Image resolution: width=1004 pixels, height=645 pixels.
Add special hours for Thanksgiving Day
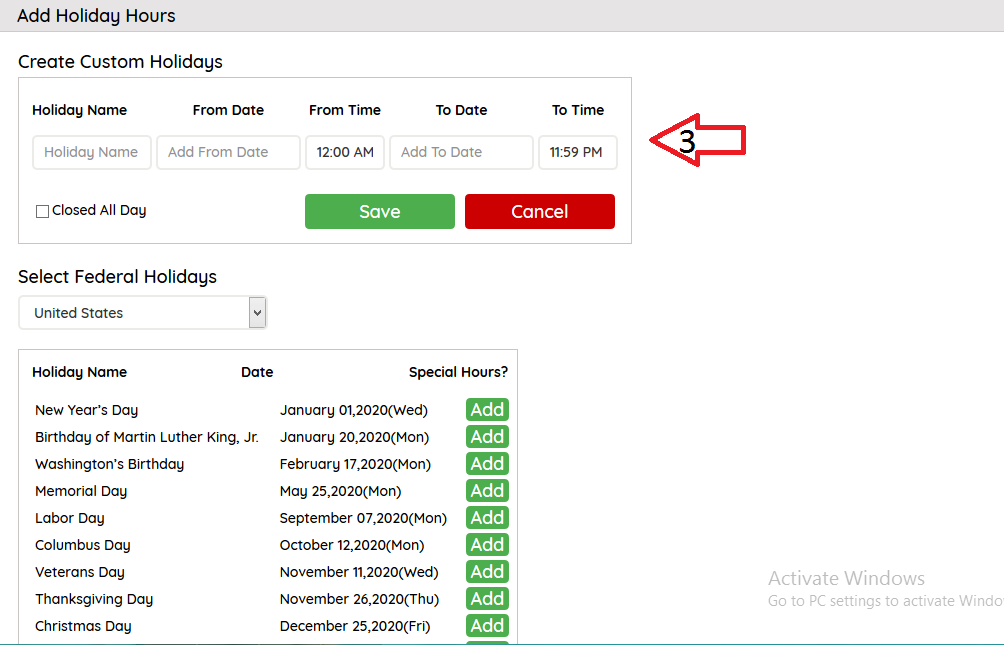(x=487, y=599)
